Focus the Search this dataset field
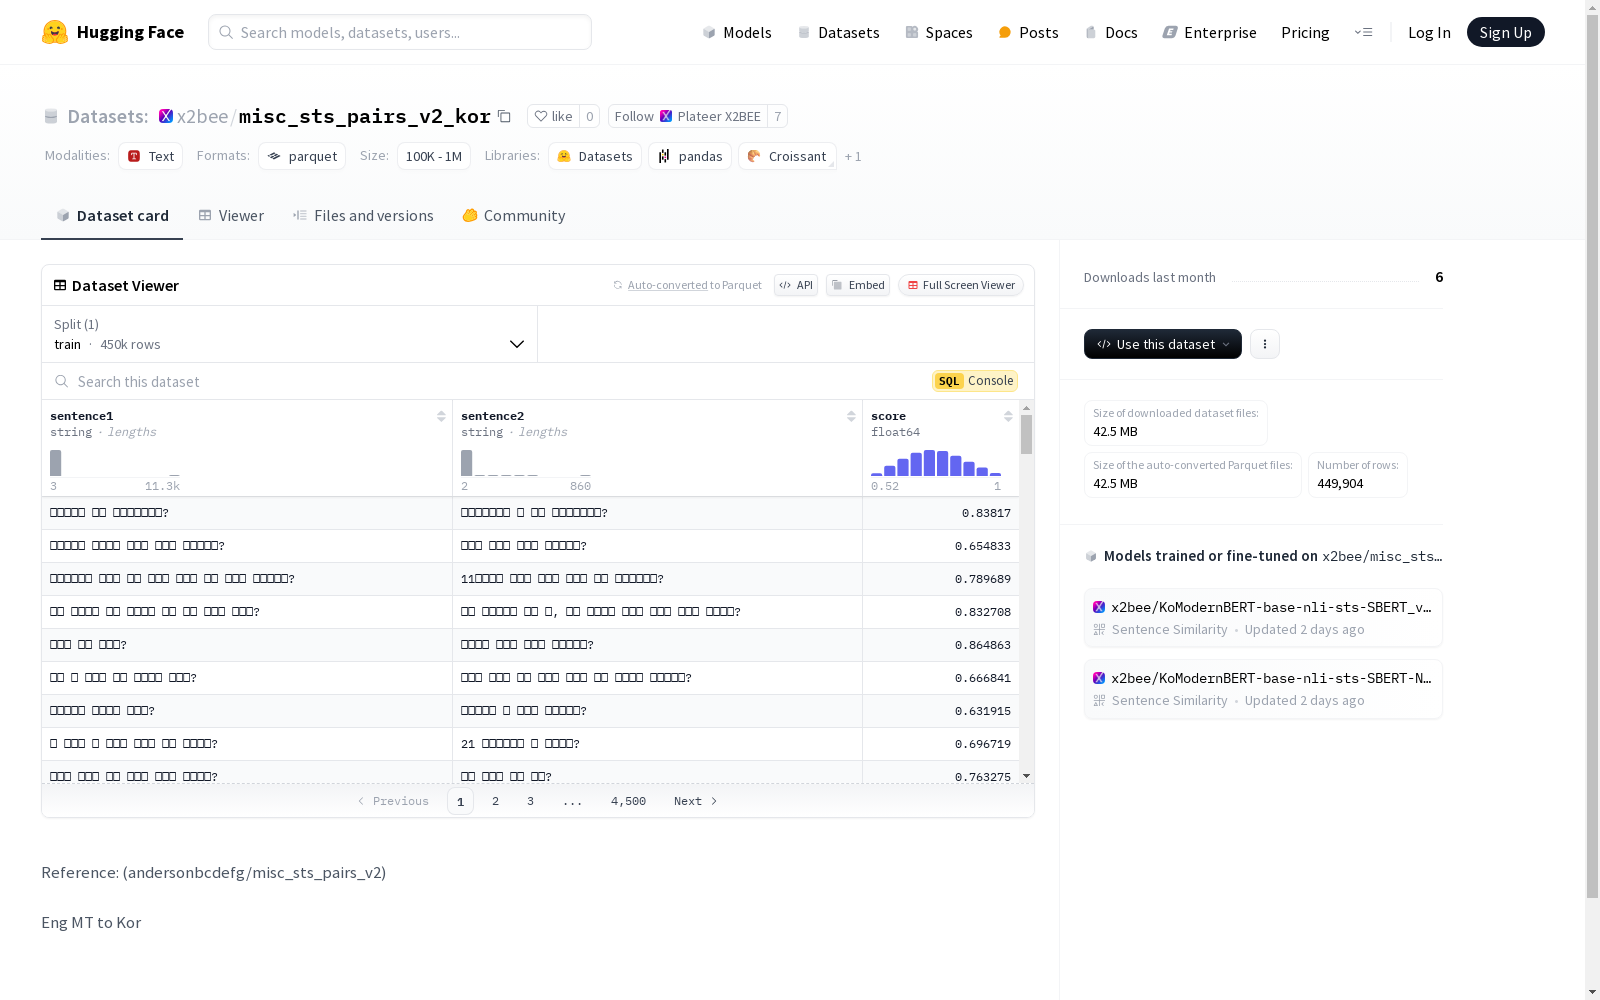Screen dimensions: 1600x1000 pos(490,381)
